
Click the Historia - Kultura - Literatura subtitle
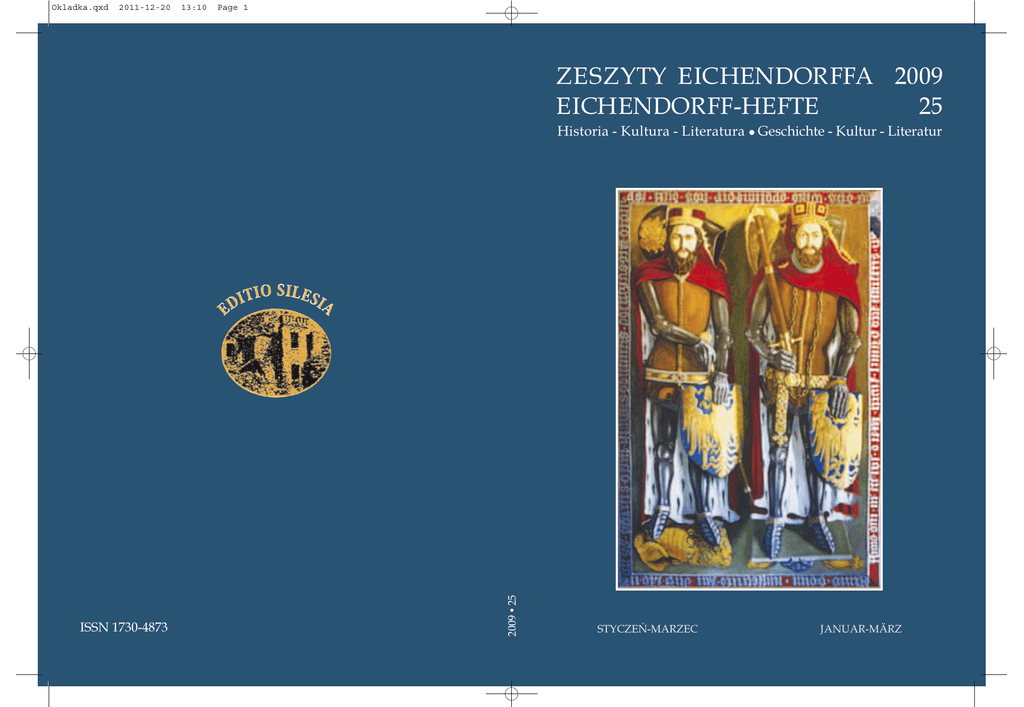(x=650, y=132)
